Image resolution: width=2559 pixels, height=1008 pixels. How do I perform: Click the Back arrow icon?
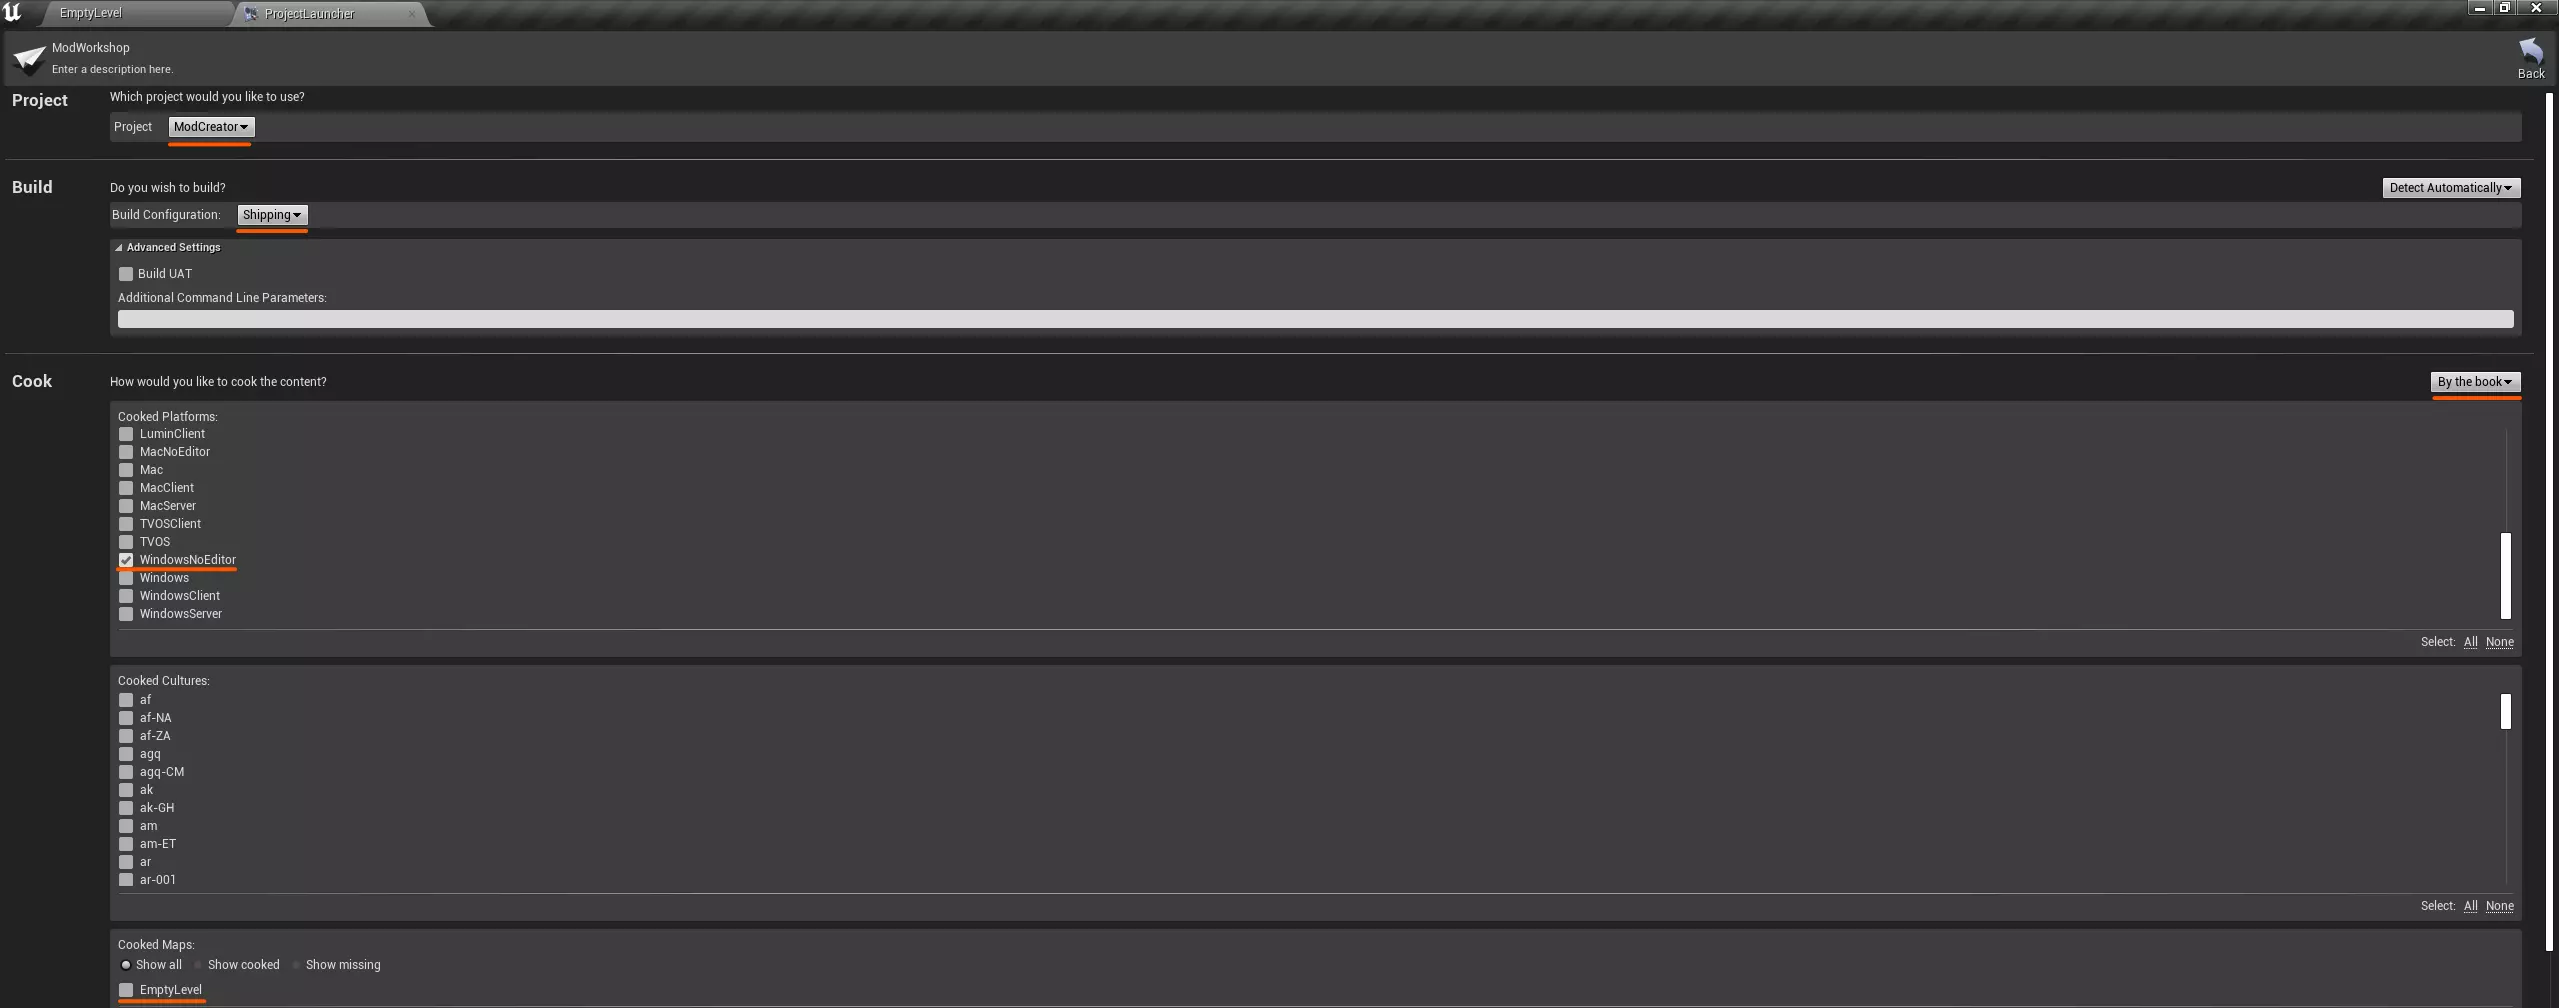click(x=2530, y=51)
